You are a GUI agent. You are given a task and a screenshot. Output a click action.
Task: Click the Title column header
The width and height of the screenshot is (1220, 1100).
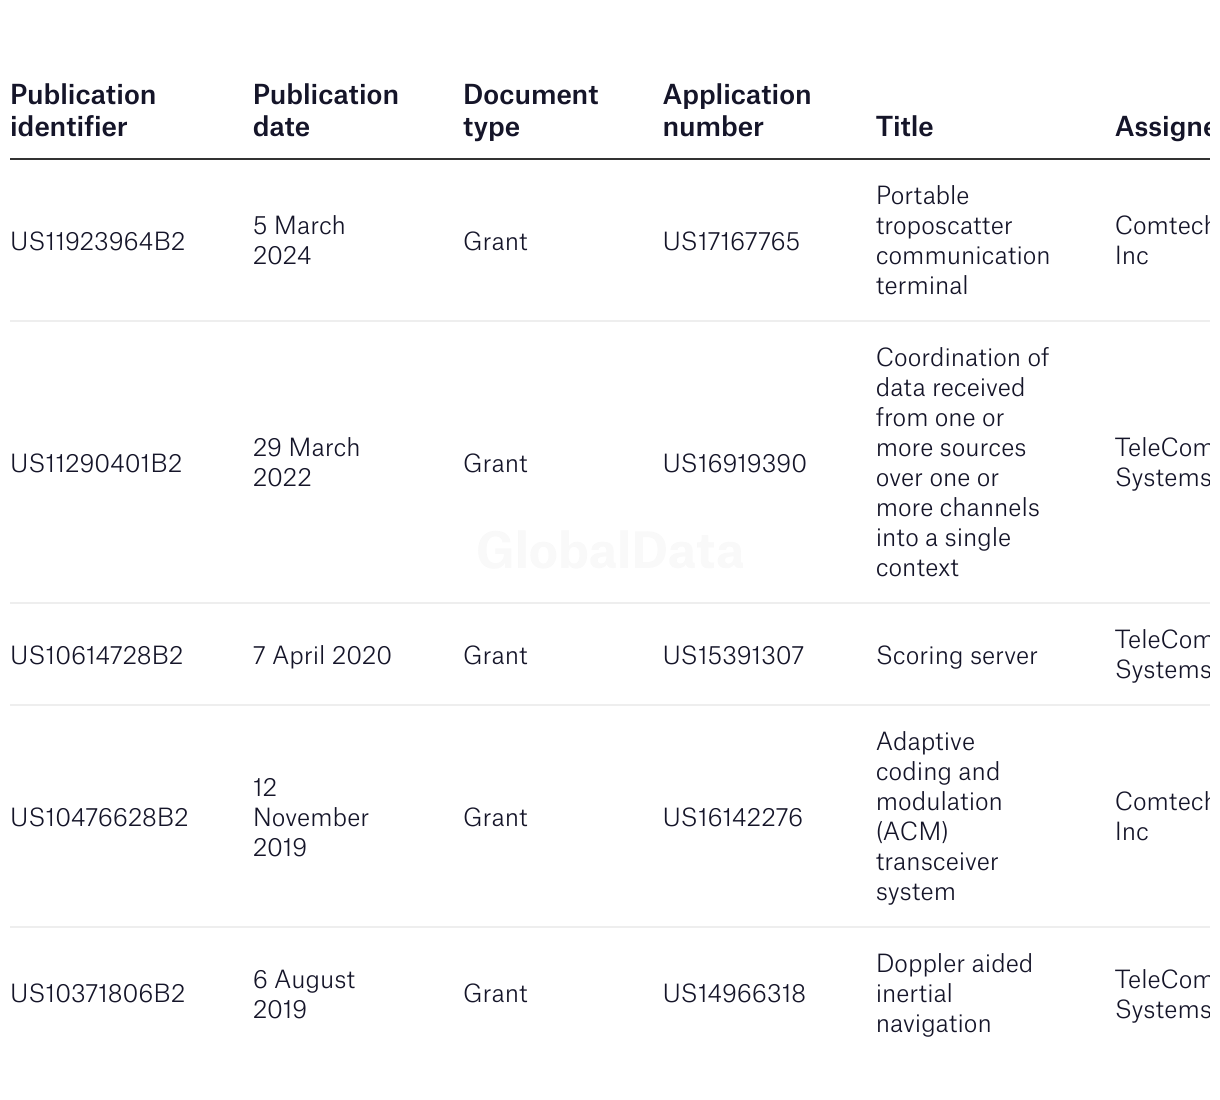(904, 127)
